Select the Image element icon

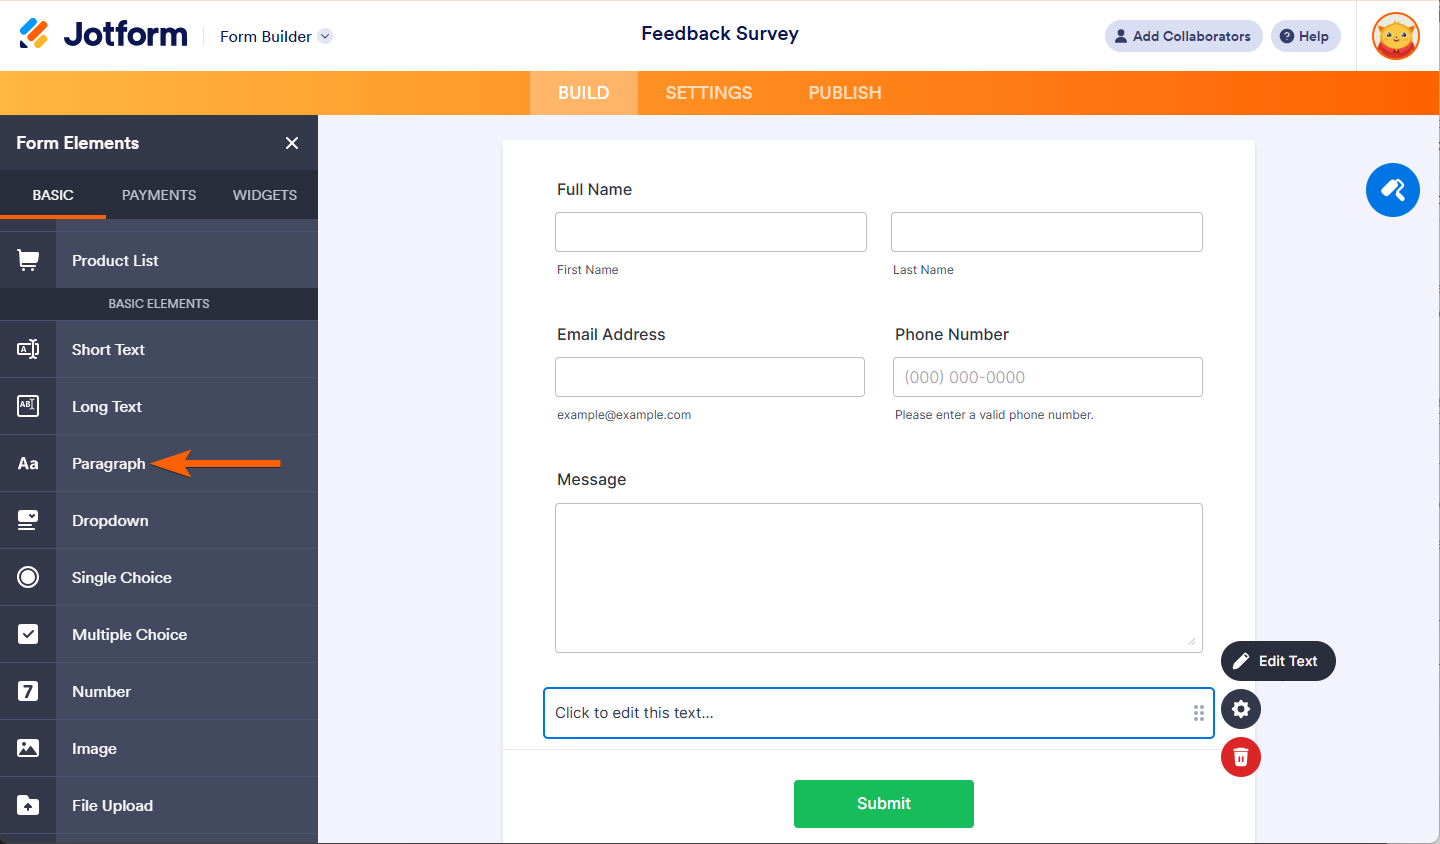tap(28, 748)
